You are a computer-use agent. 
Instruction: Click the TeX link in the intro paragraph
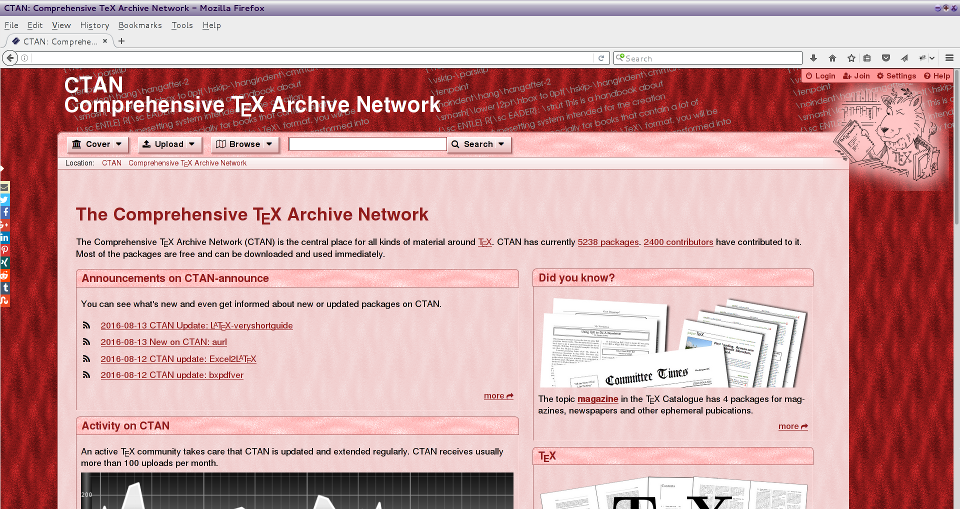(x=485, y=242)
